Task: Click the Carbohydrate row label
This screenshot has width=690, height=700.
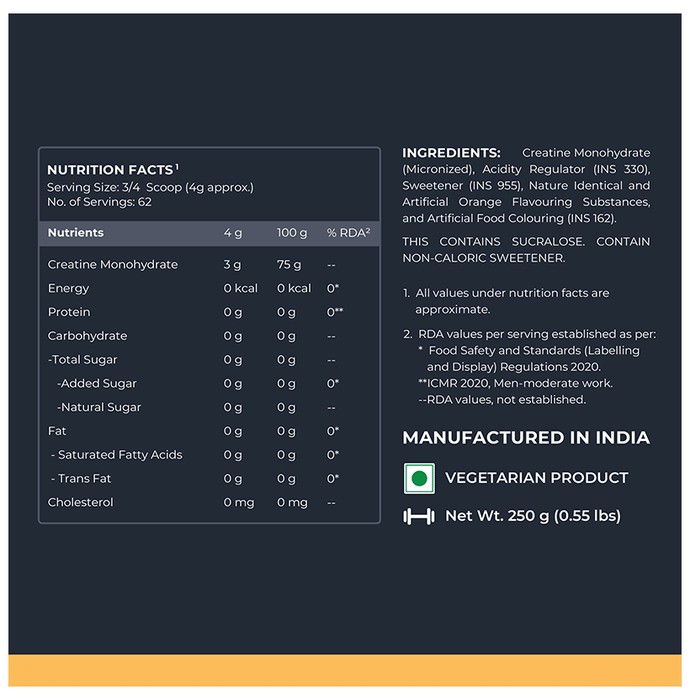Action: pos(87,336)
